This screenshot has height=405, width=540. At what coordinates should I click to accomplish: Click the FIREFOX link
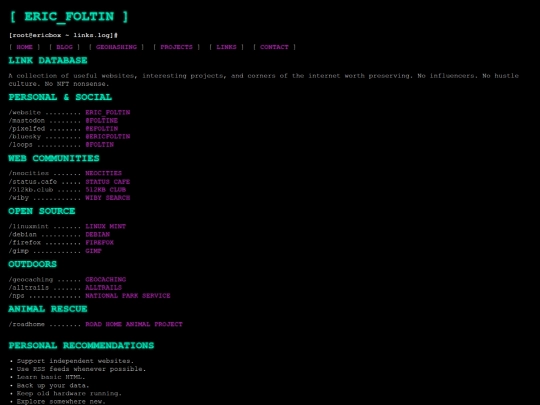pyautogui.click(x=100, y=242)
